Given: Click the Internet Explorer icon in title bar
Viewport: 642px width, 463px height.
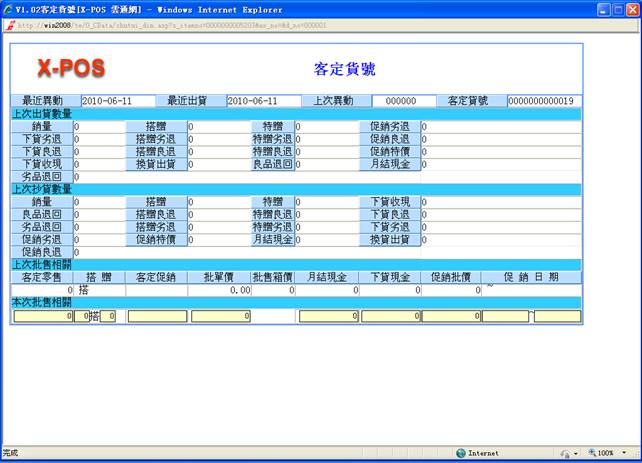Looking at the screenshot, I should pyautogui.click(x=9, y=9).
